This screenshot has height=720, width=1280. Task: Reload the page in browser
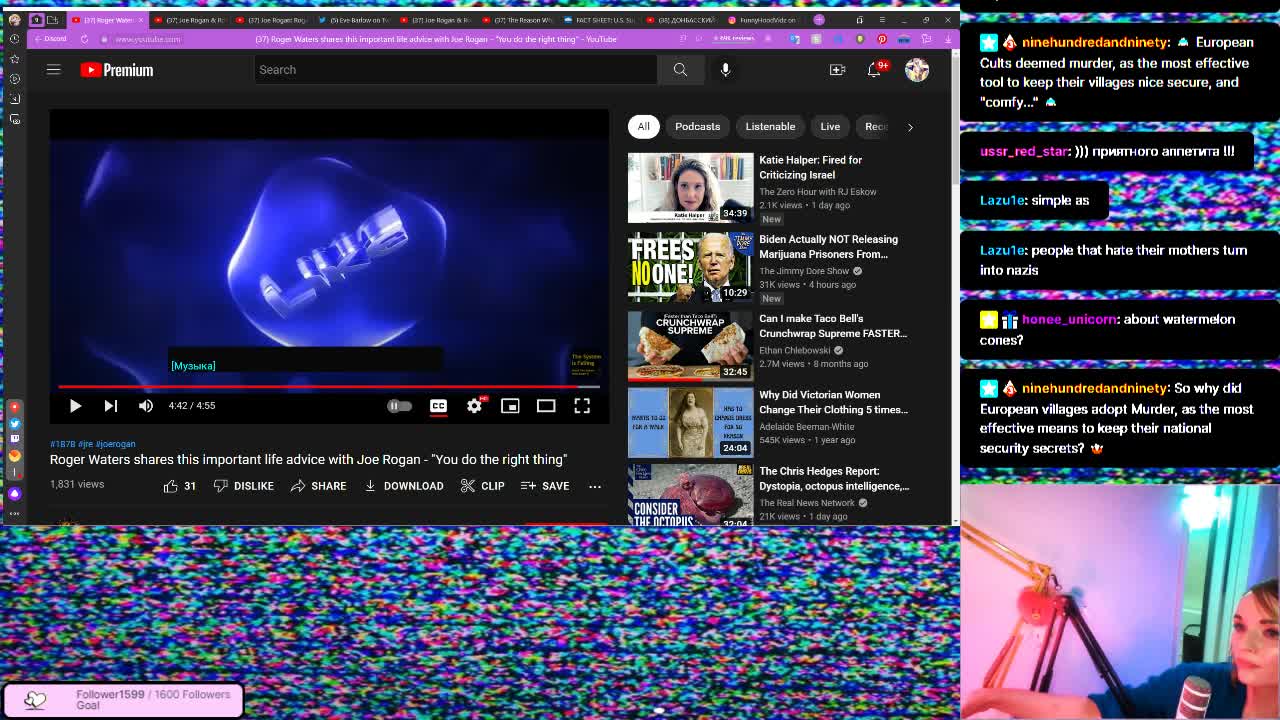[x=84, y=39]
